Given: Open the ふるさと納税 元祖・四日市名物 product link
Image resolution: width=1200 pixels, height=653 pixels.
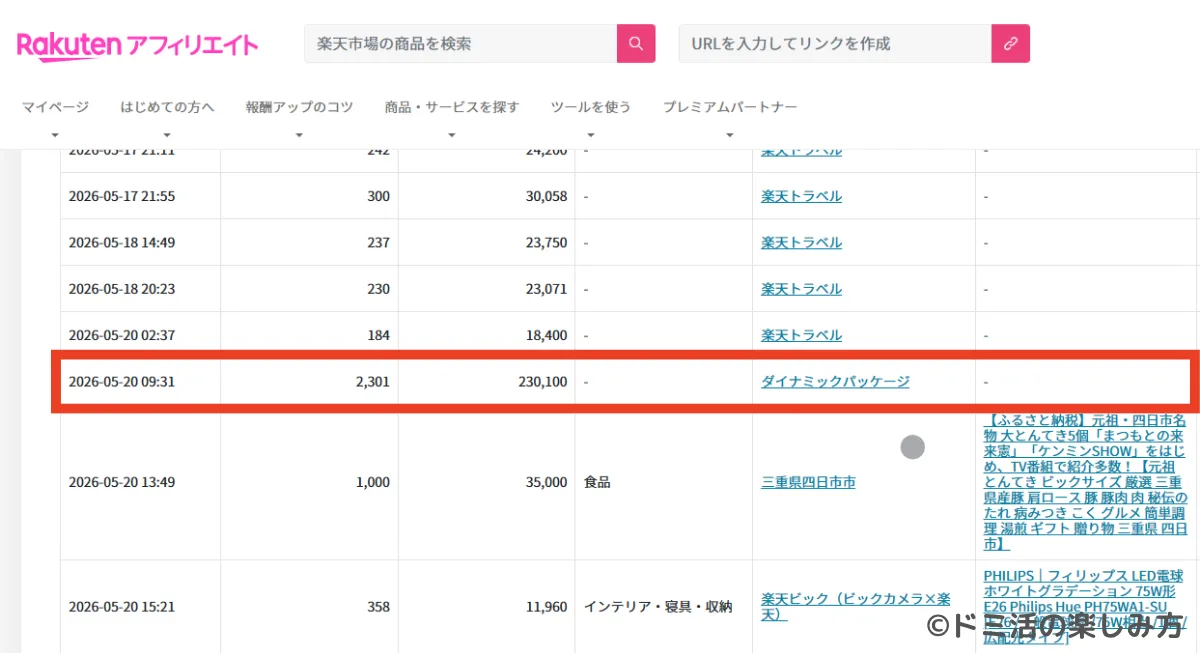Looking at the screenshot, I should (1085, 482).
